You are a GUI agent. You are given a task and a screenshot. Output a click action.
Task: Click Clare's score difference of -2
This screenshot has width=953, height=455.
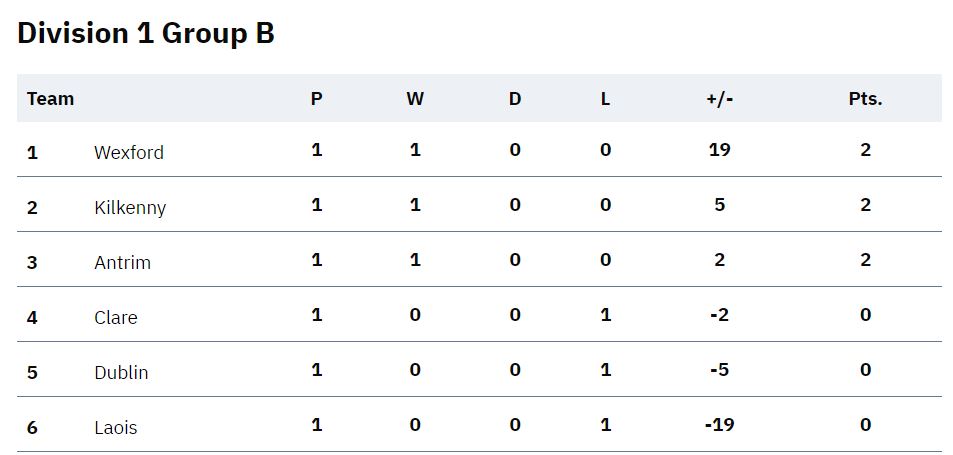coord(720,315)
